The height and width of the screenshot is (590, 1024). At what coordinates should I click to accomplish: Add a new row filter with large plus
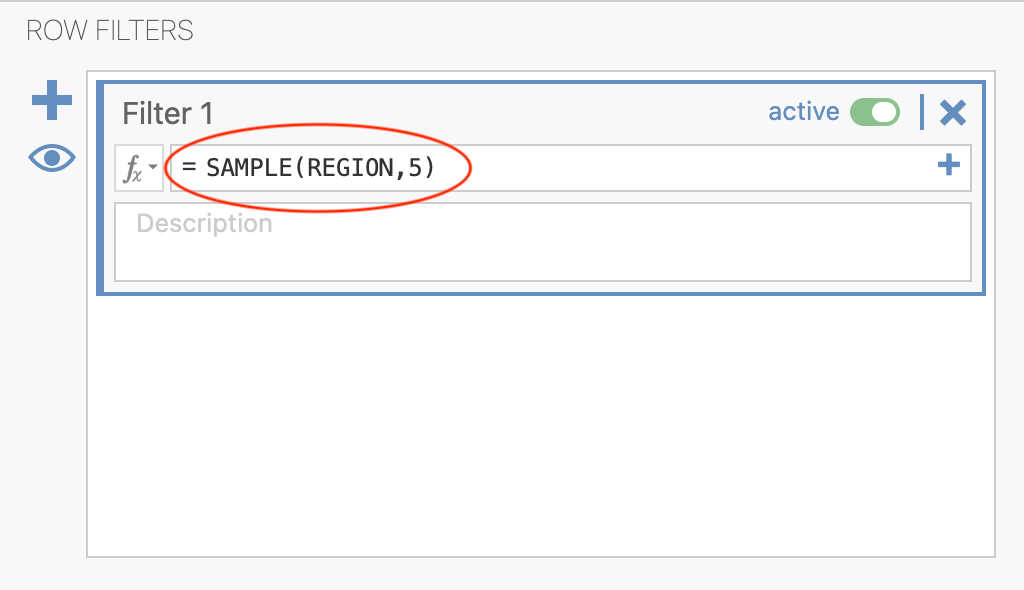click(52, 100)
